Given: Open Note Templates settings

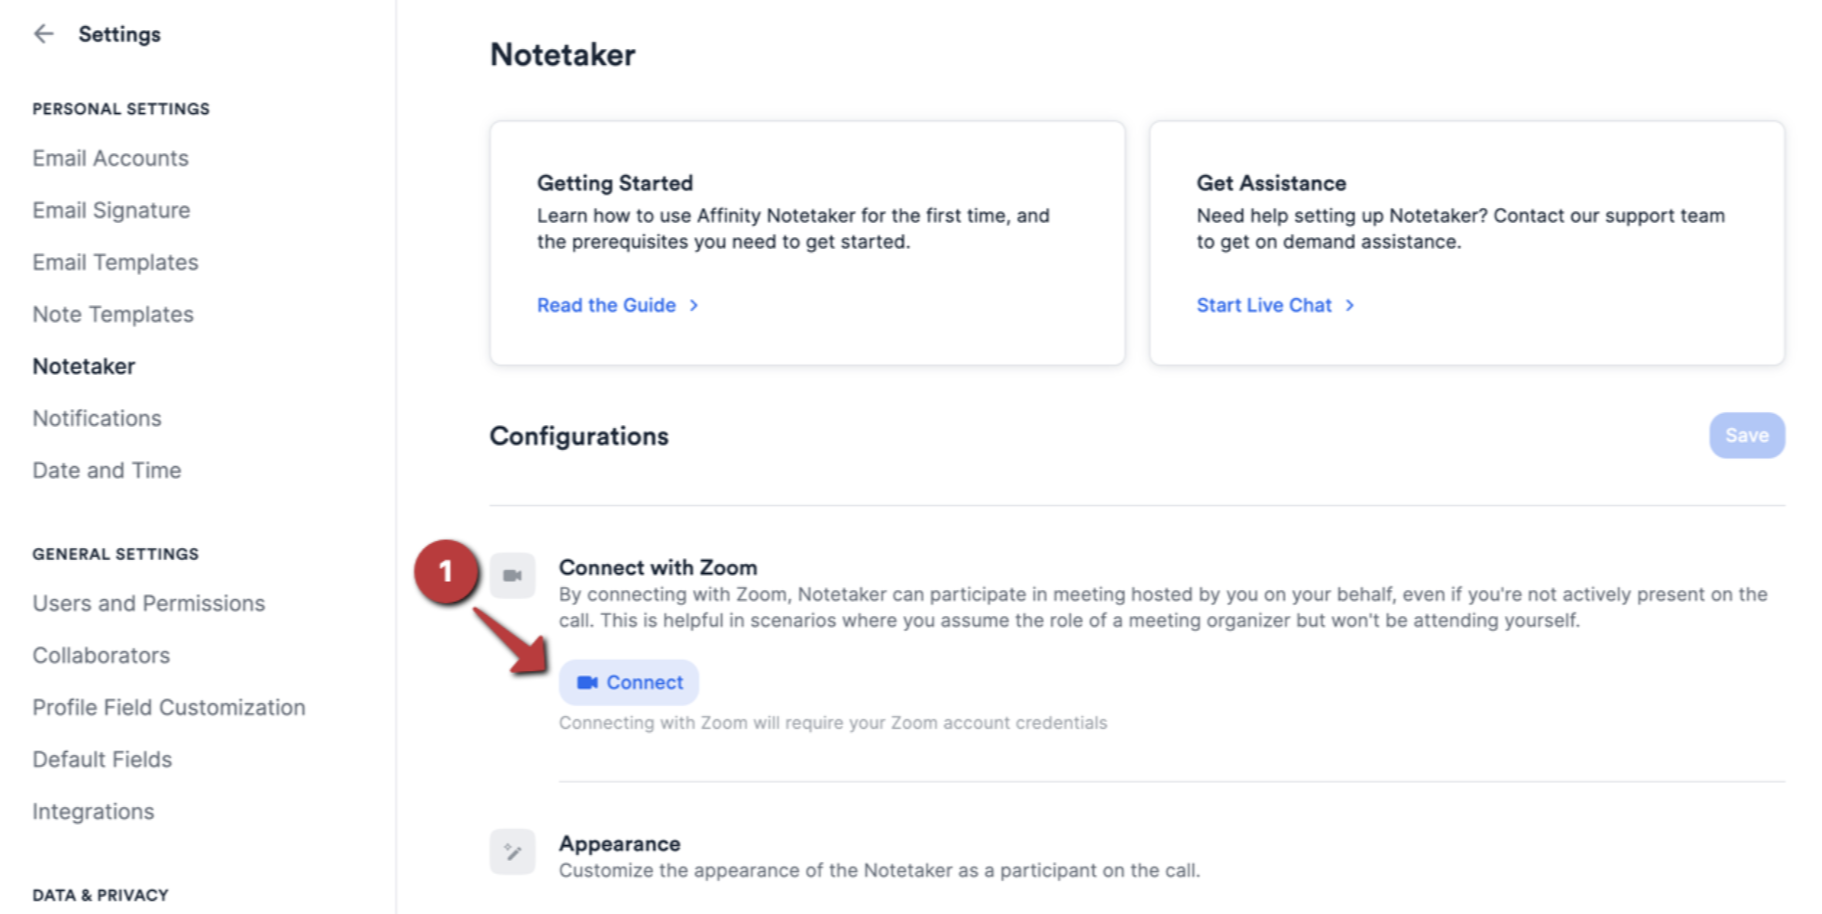Looking at the screenshot, I should 113,314.
